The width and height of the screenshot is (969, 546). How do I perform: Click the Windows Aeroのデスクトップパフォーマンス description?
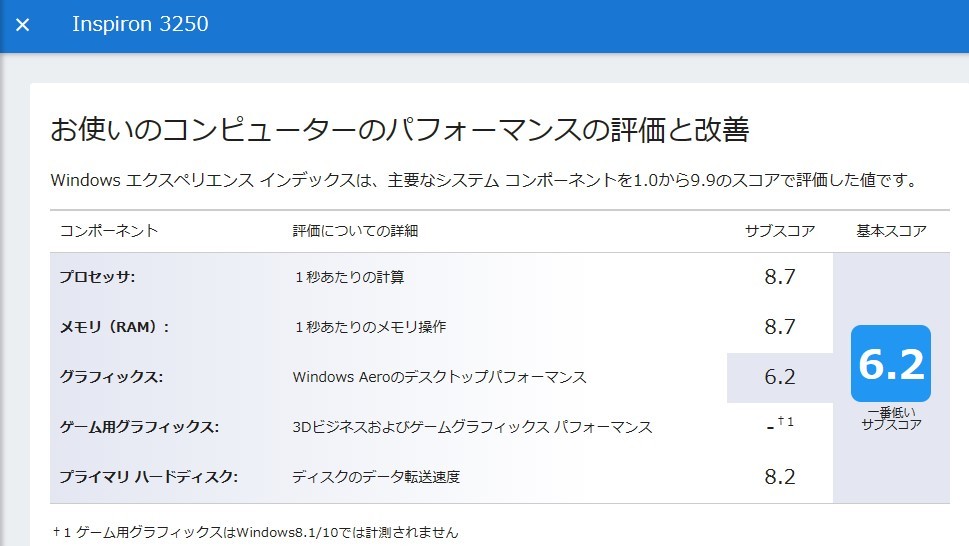tap(439, 377)
